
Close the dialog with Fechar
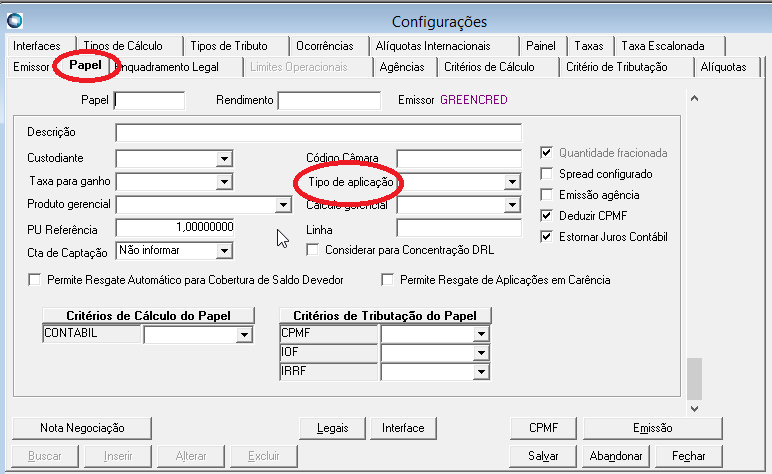(x=689, y=456)
